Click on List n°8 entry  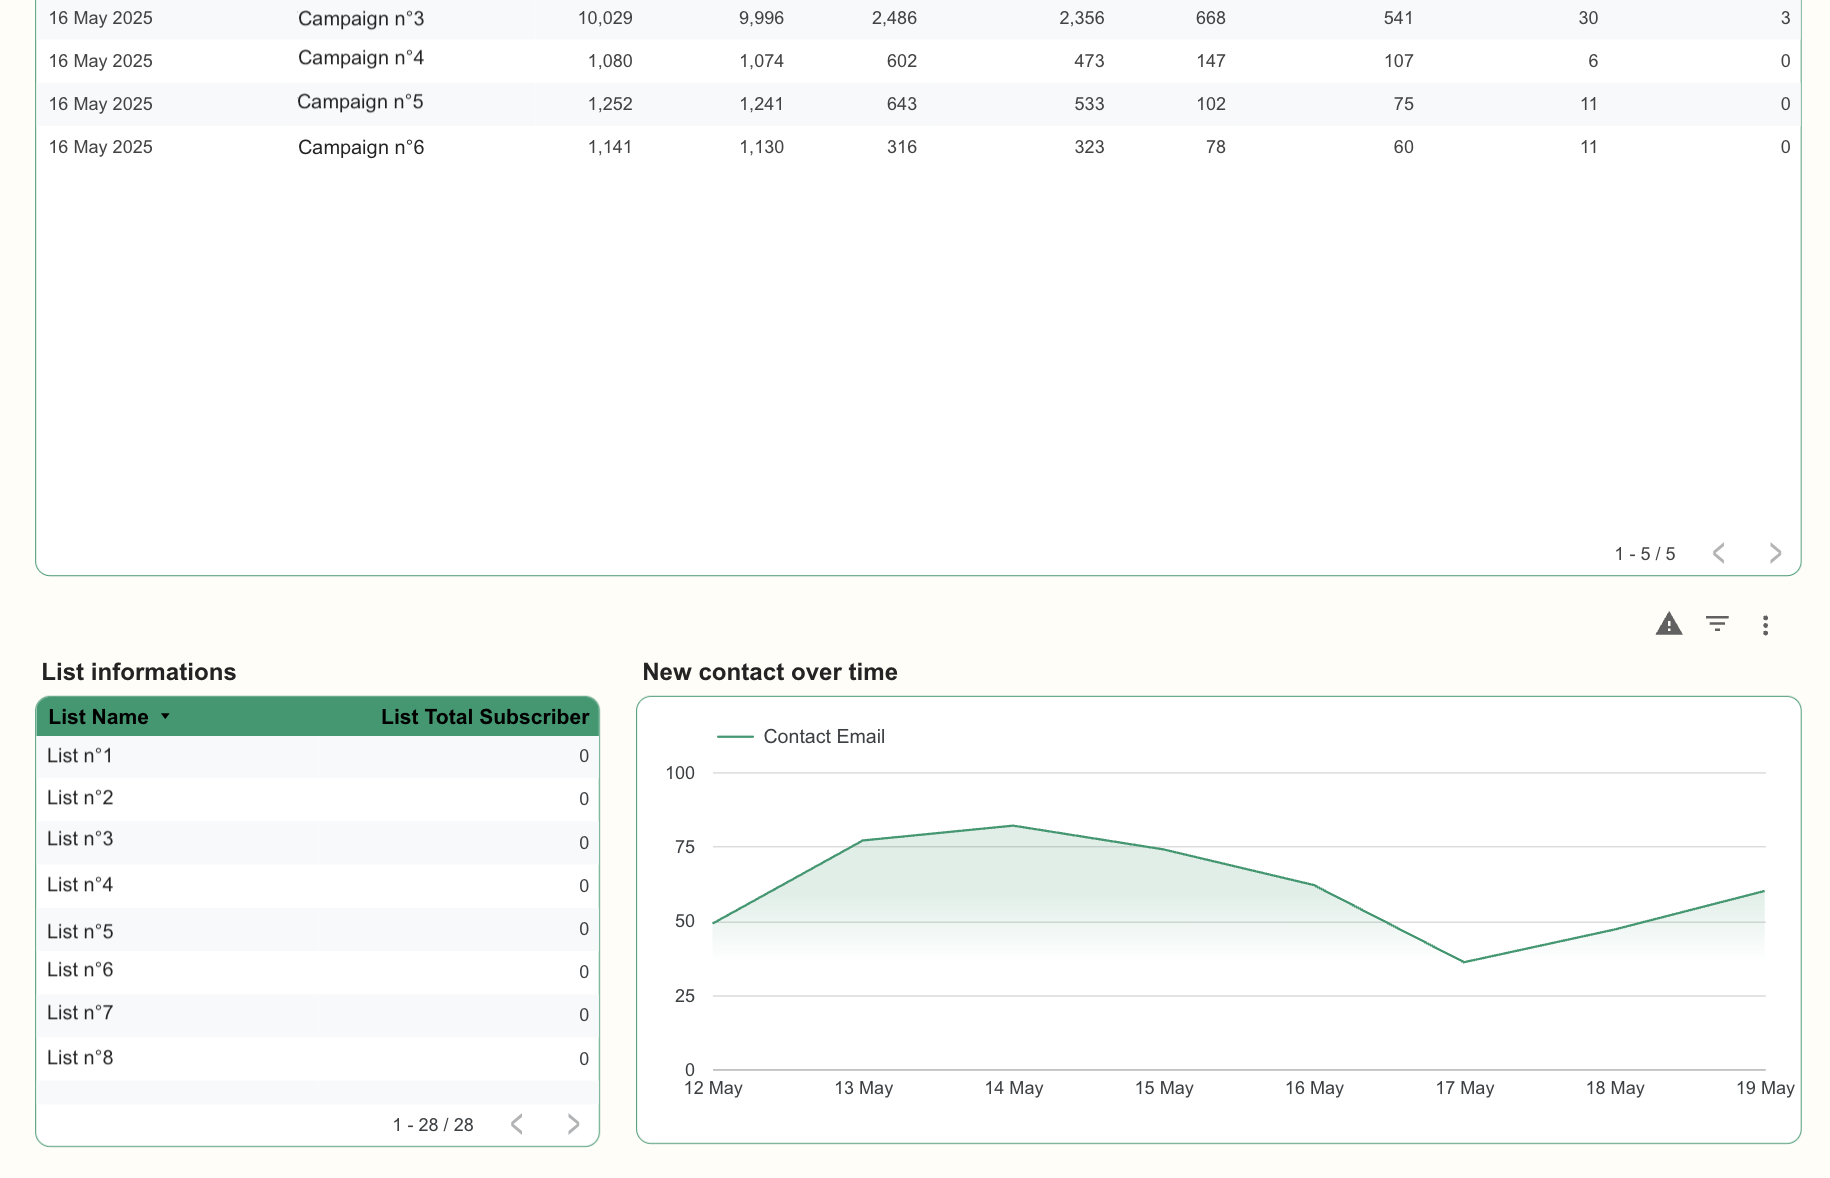(x=80, y=1058)
